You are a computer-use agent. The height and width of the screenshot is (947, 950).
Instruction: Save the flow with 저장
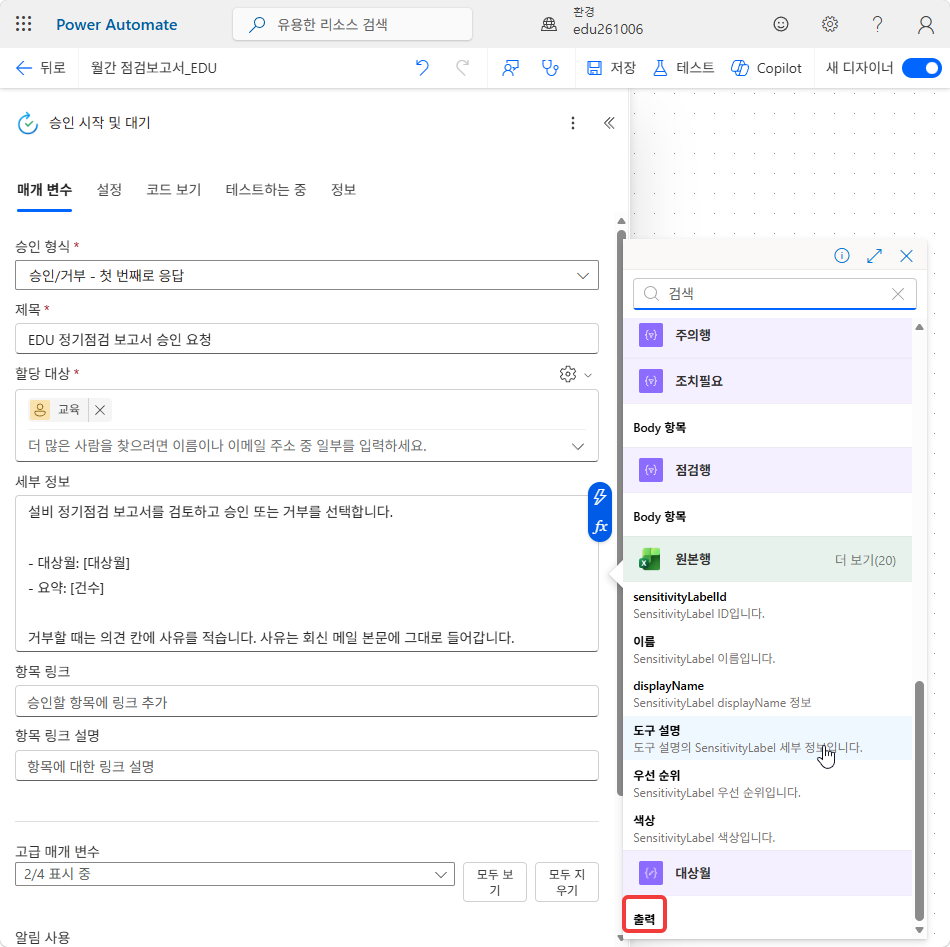coord(611,68)
